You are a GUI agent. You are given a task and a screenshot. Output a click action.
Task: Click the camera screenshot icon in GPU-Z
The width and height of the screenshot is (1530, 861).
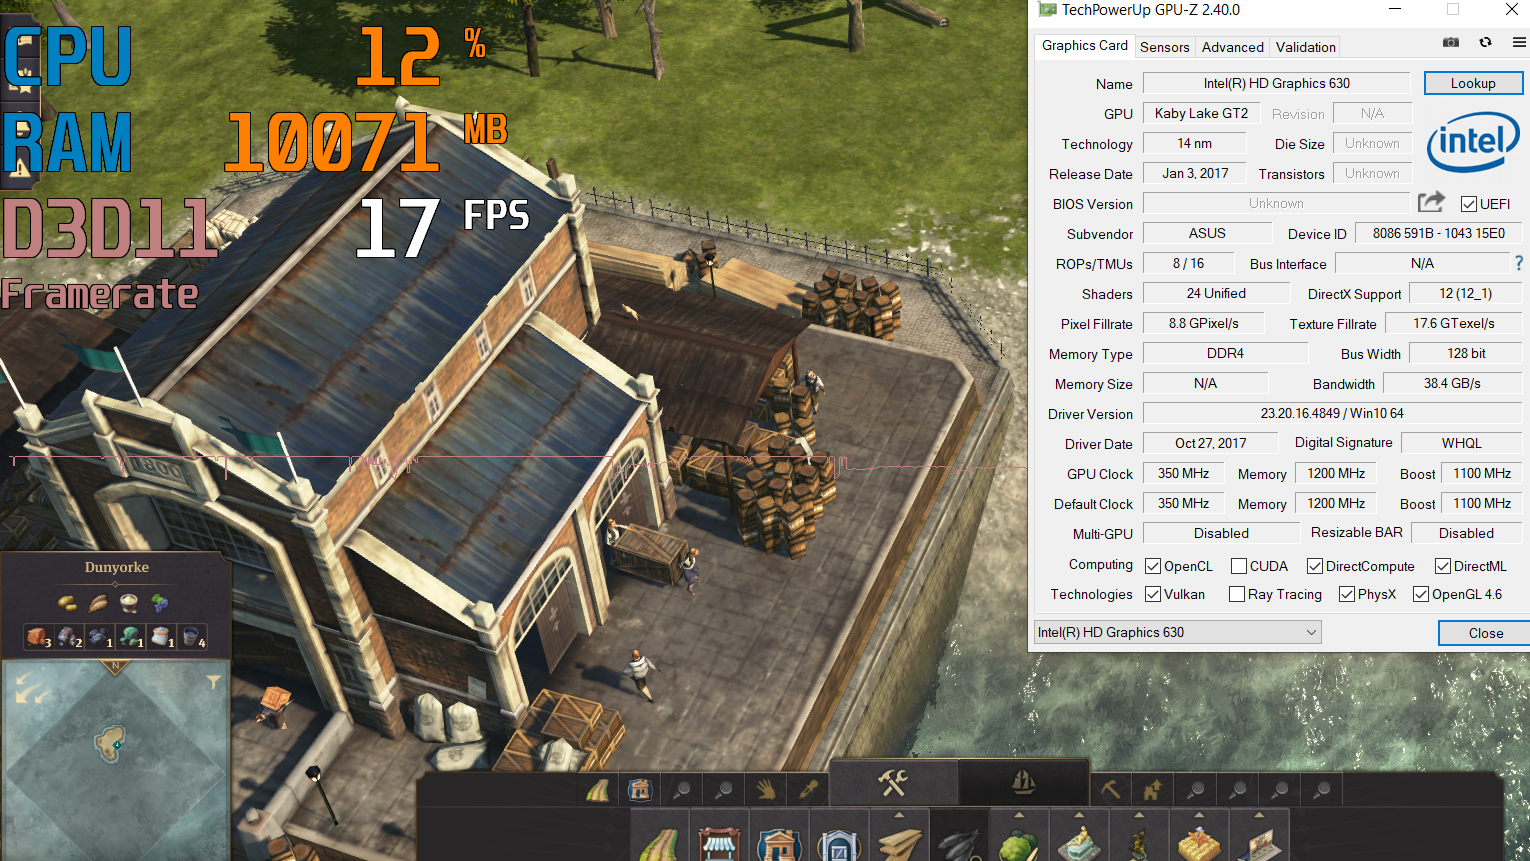click(x=1450, y=42)
